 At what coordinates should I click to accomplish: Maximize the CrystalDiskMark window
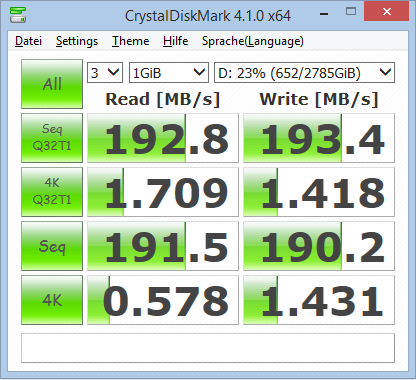(351, 12)
